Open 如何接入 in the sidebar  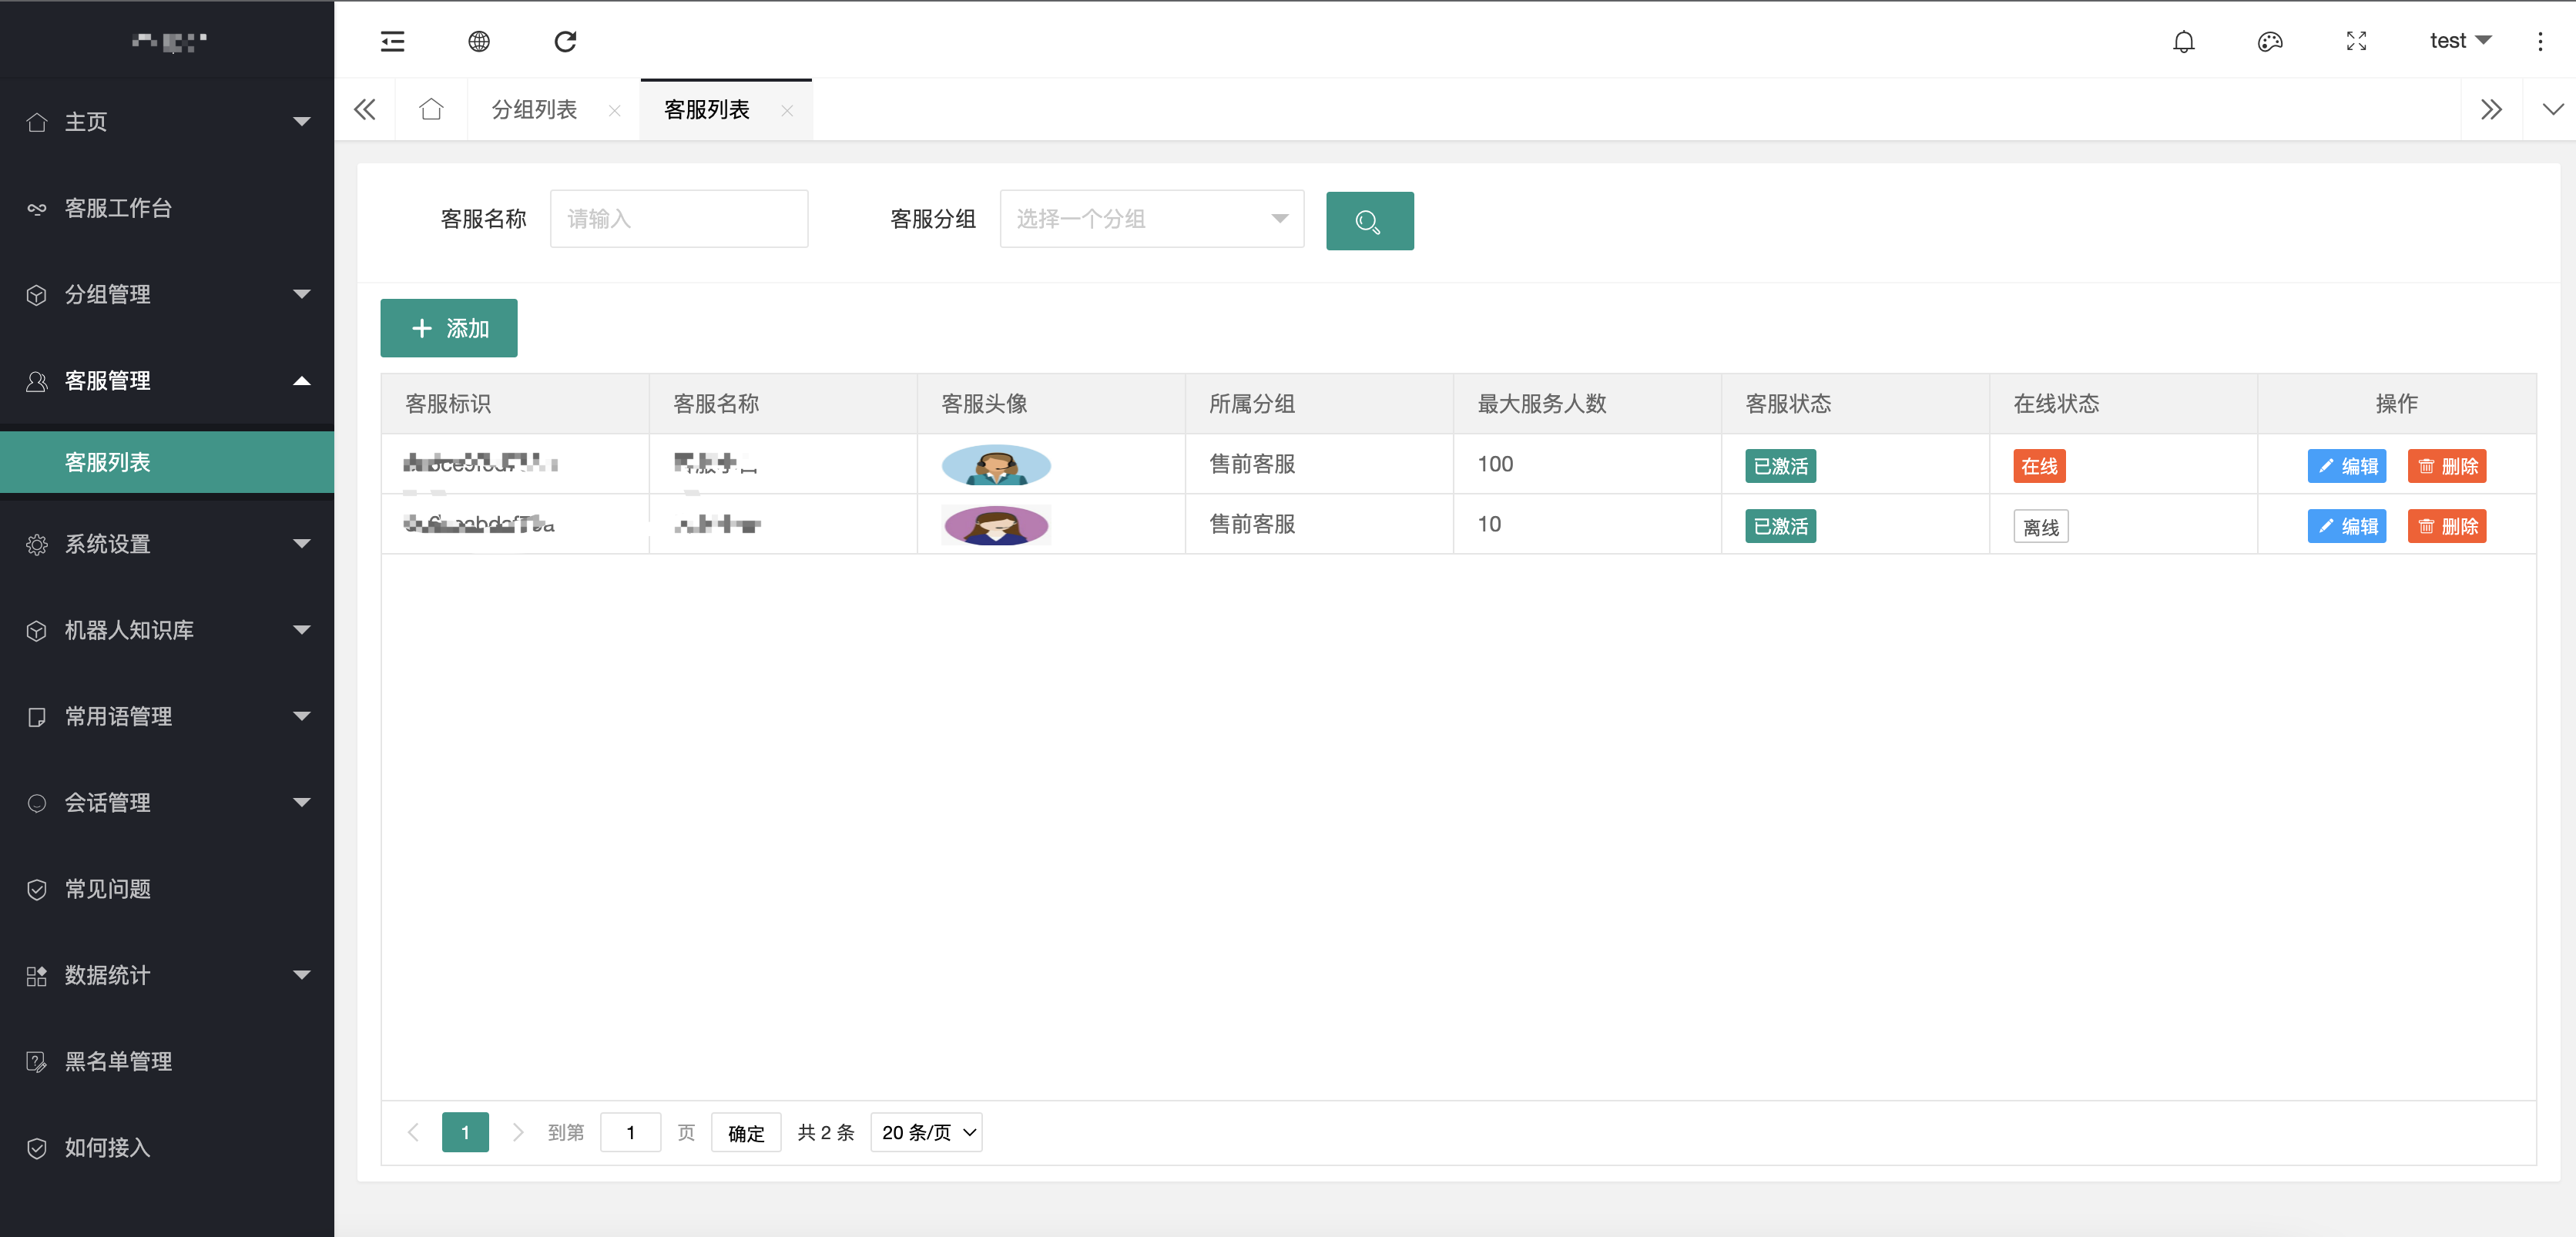coord(167,1147)
